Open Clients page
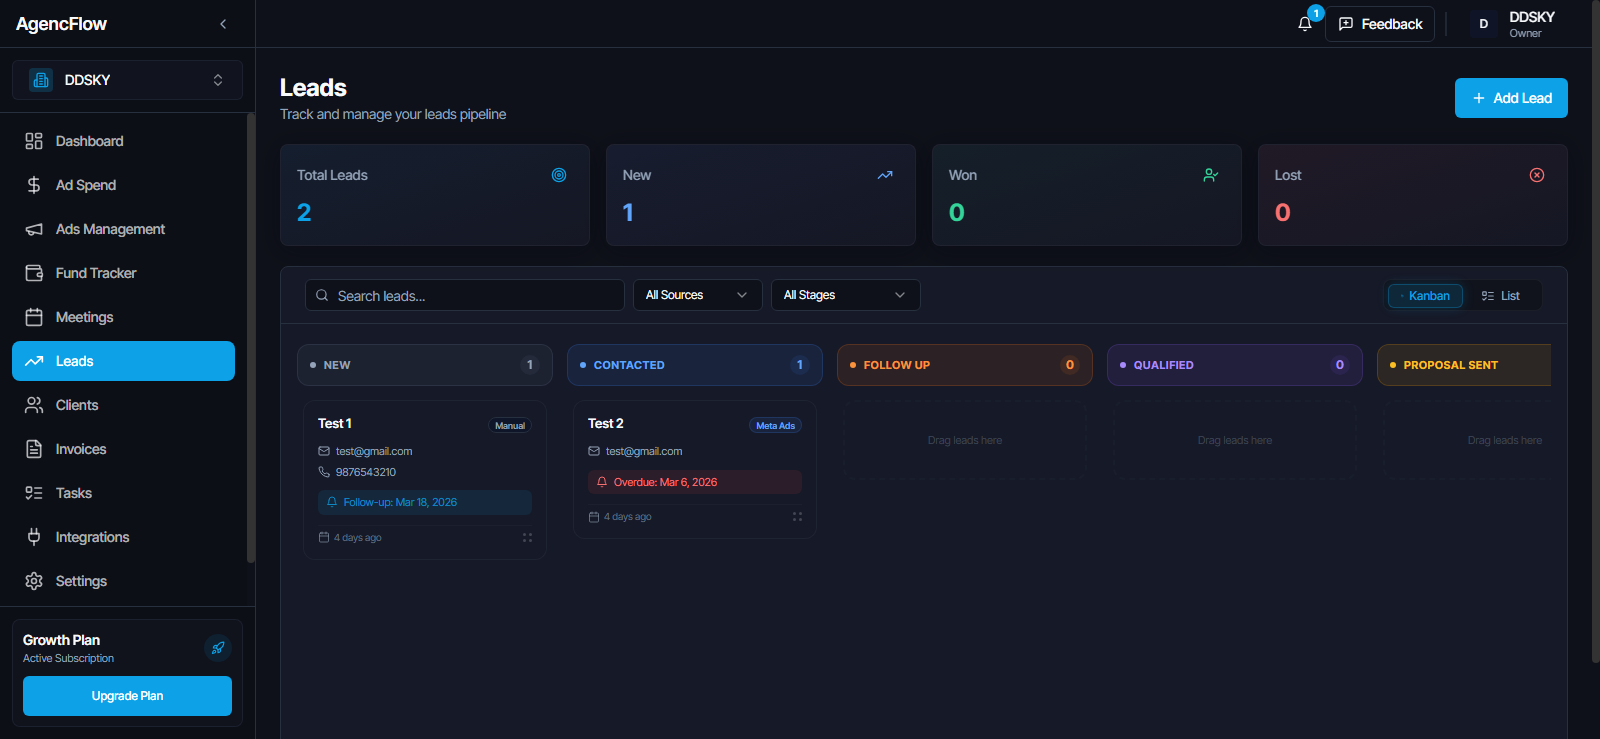 (x=123, y=405)
